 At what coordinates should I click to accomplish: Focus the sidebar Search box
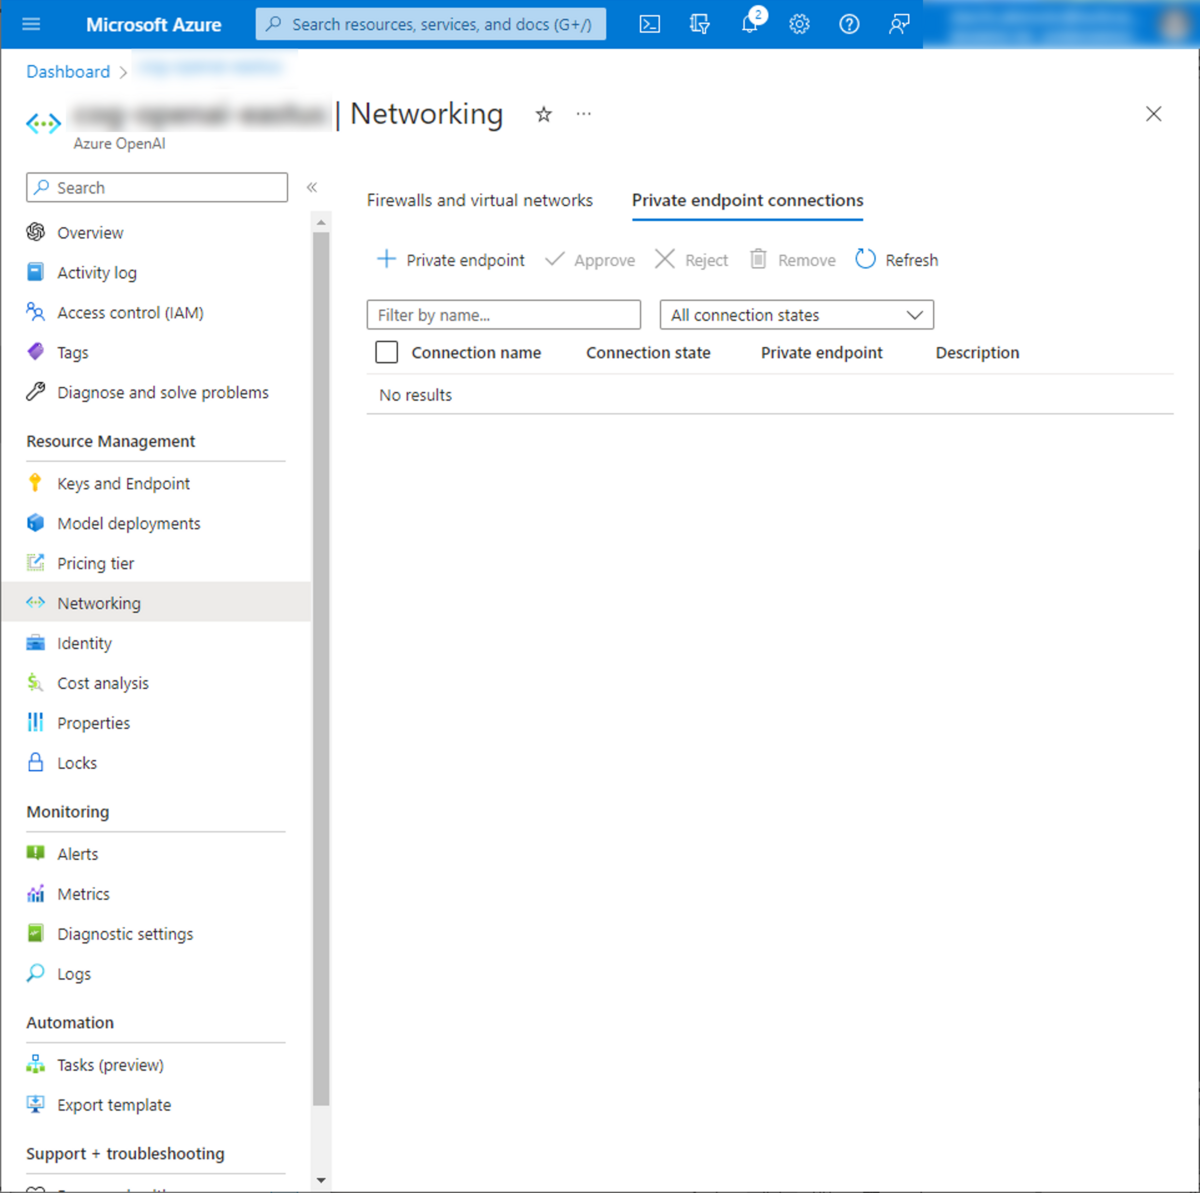(x=157, y=188)
